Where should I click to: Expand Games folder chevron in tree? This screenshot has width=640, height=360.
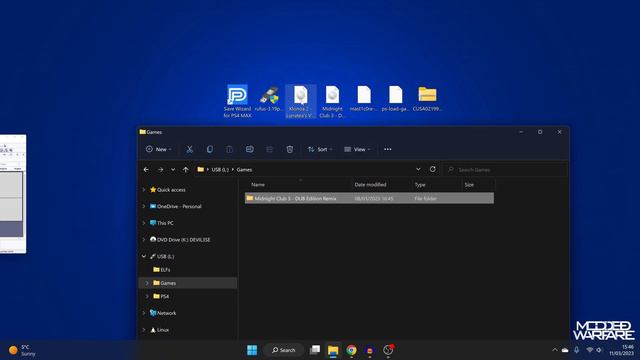[x=147, y=283]
